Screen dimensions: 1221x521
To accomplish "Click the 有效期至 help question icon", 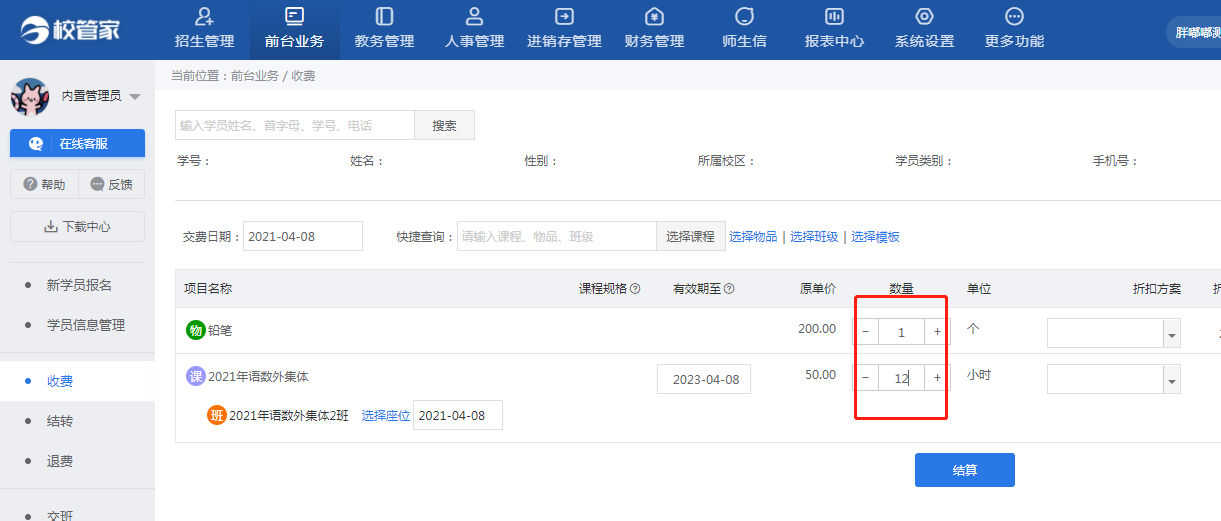I will click(729, 289).
